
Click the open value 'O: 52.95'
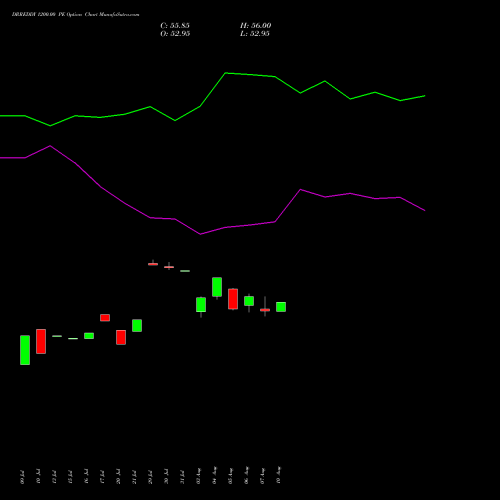175,34
